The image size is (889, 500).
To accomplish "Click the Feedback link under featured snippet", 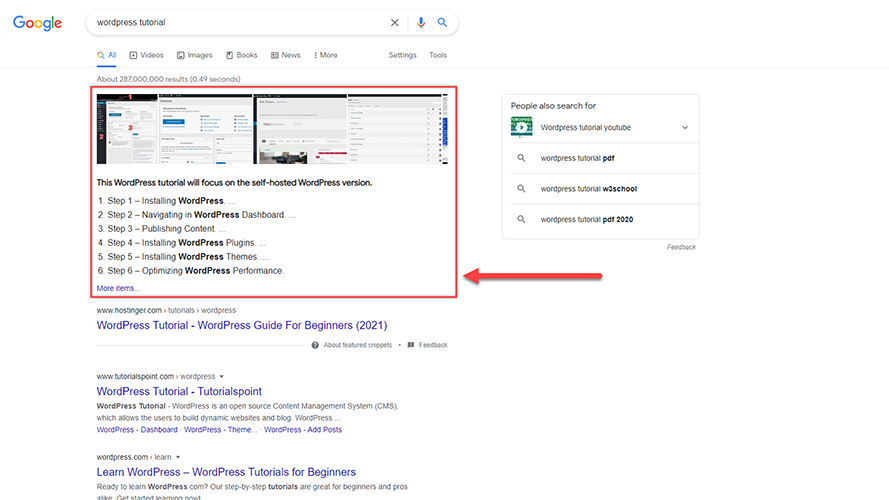I will point(433,345).
